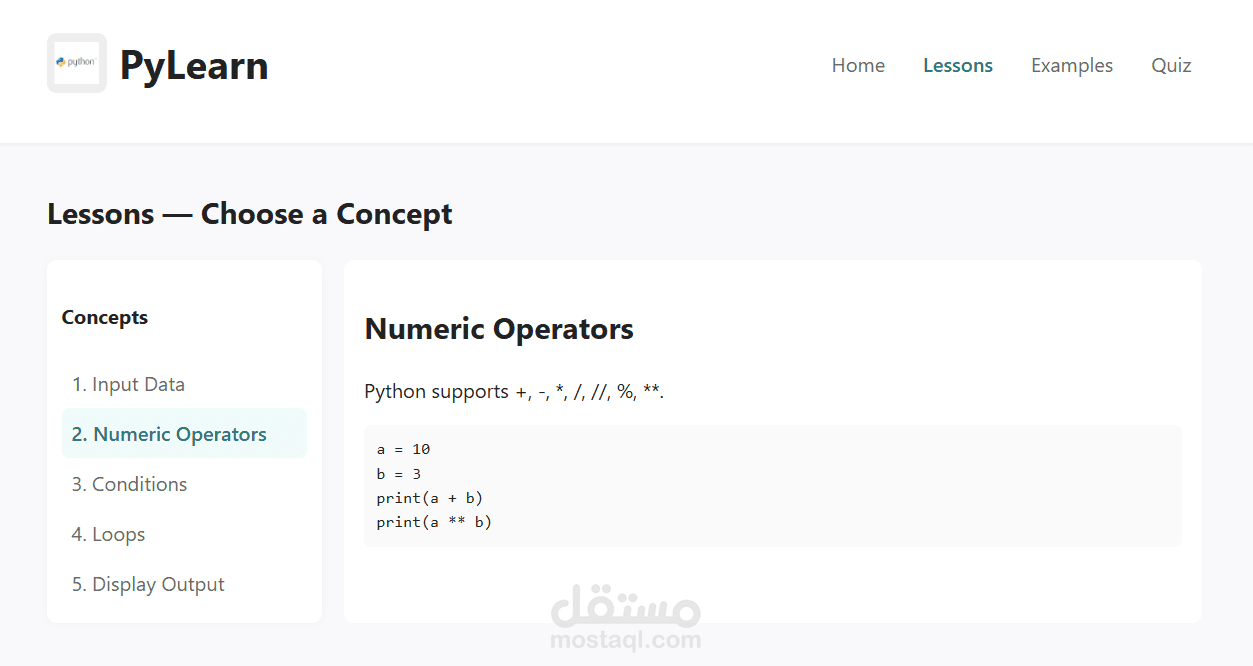
Task: Select the active Lessons nav item
Action: click(957, 65)
